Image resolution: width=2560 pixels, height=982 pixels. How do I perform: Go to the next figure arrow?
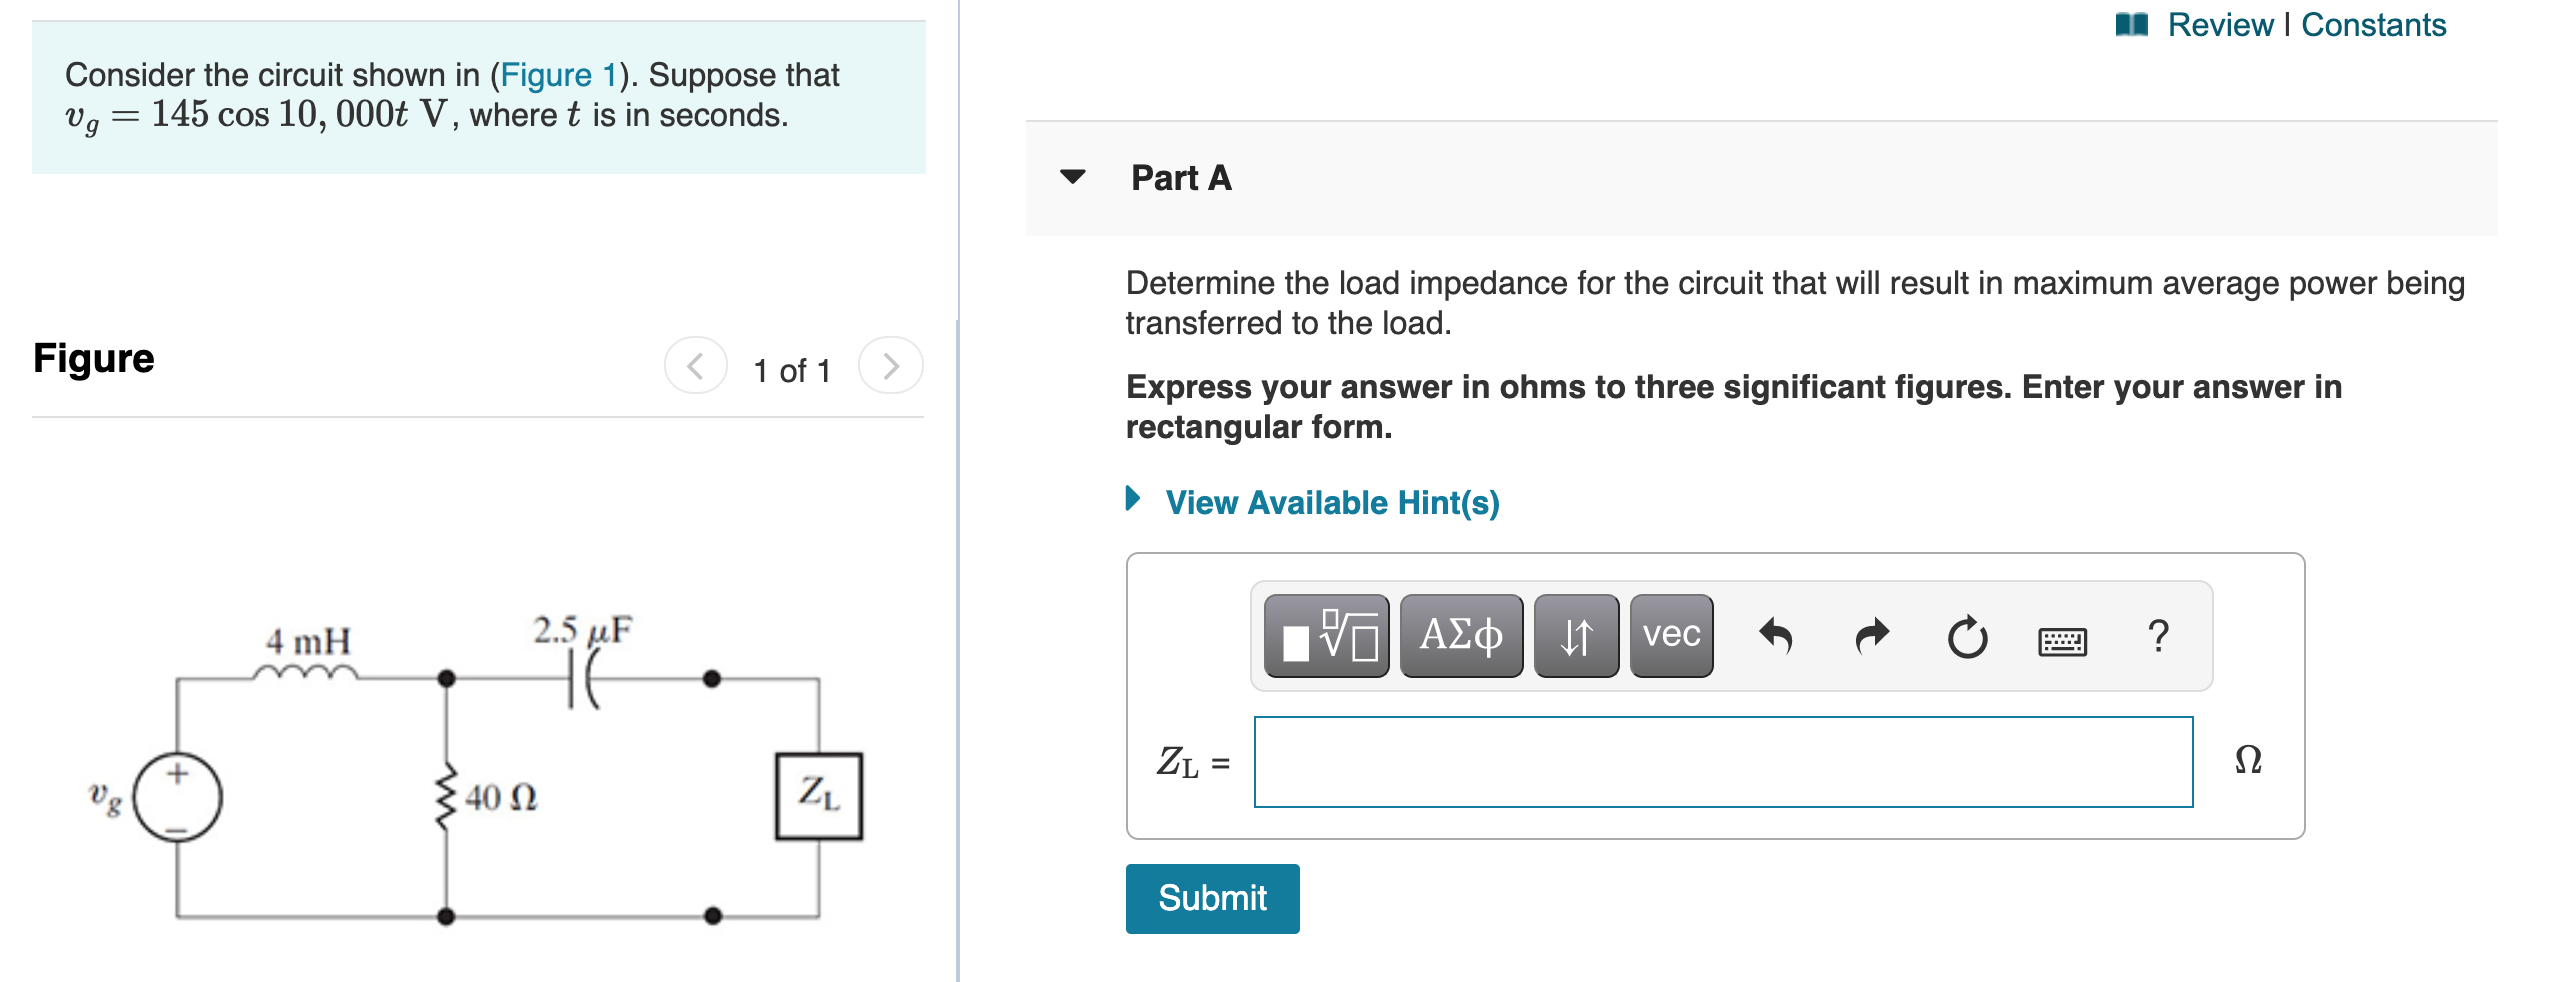(890, 366)
